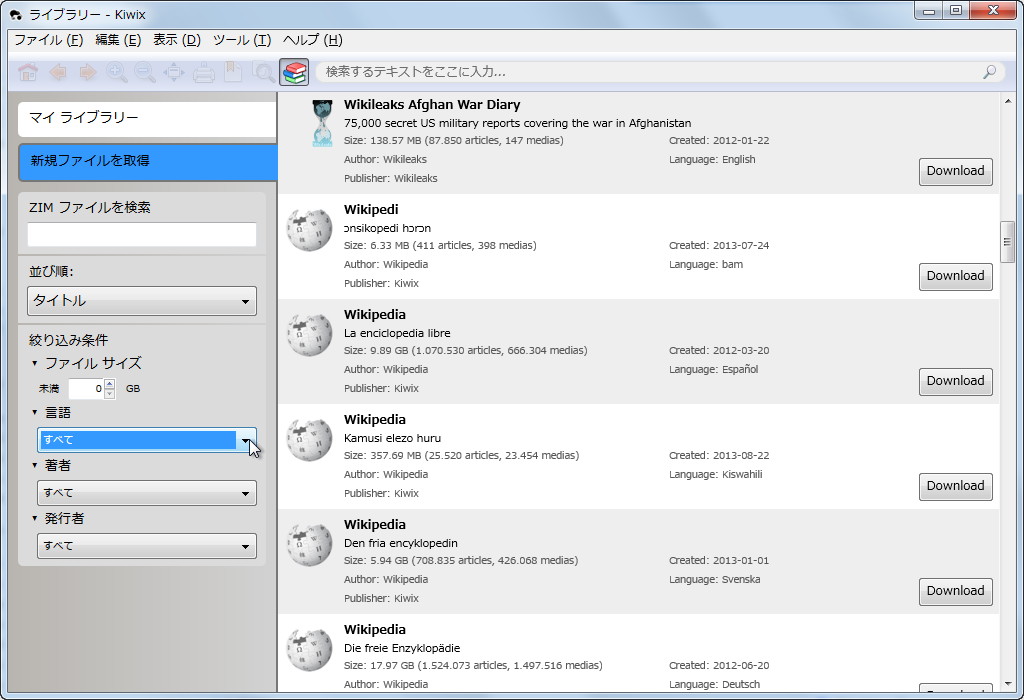Click the scrollbar up arrow
Image resolution: width=1024 pixels, height=700 pixels.
[1007, 101]
